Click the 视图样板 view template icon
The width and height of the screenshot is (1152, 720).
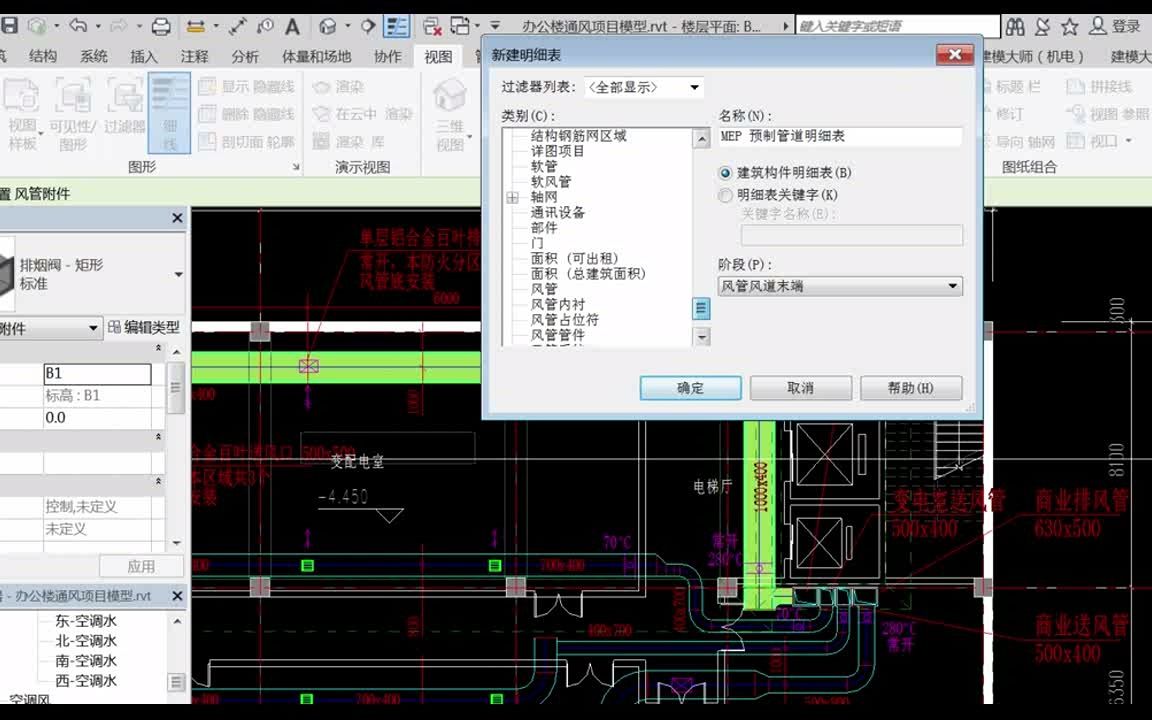click(x=21, y=110)
